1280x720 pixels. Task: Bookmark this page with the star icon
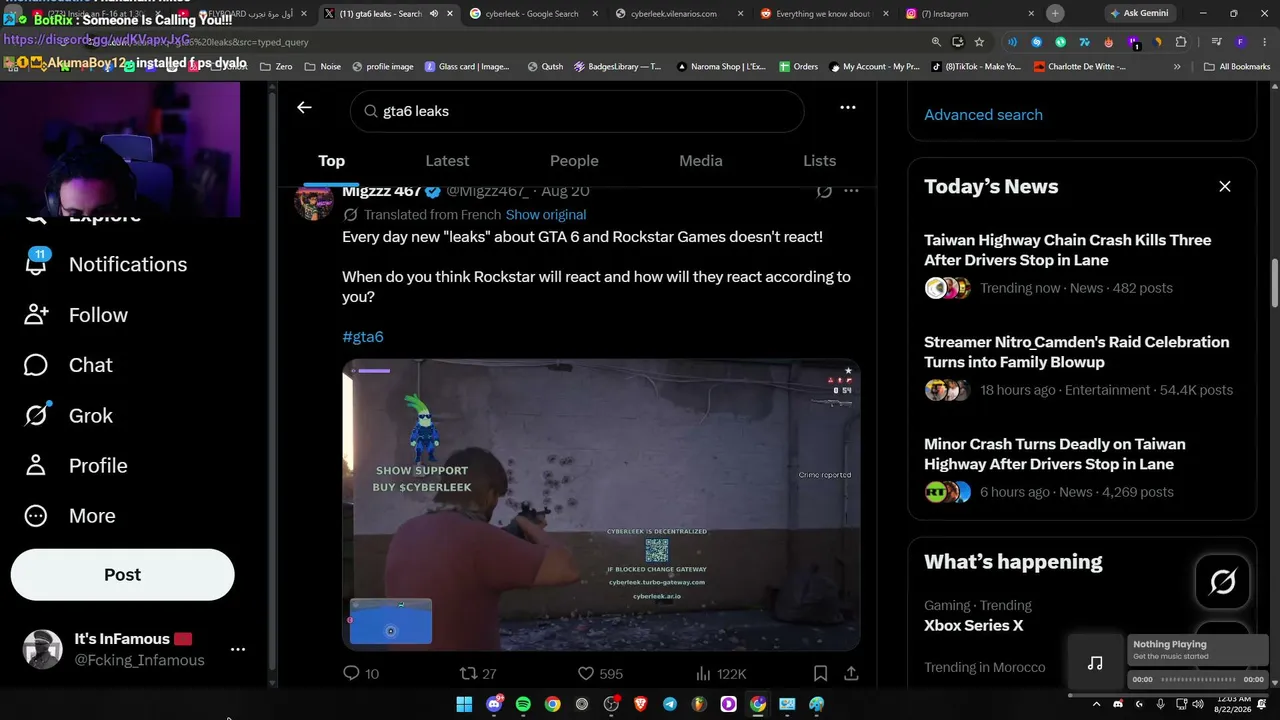979,42
